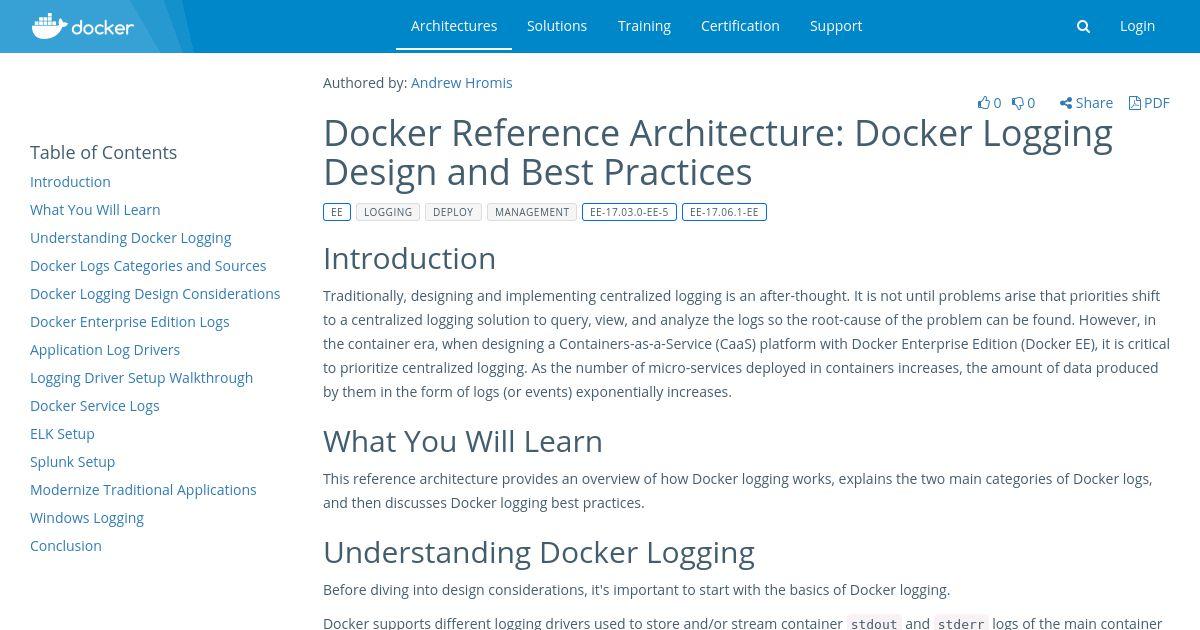Image resolution: width=1200 pixels, height=630 pixels.
Task: Jump to ELK Setup section
Action: pos(62,434)
